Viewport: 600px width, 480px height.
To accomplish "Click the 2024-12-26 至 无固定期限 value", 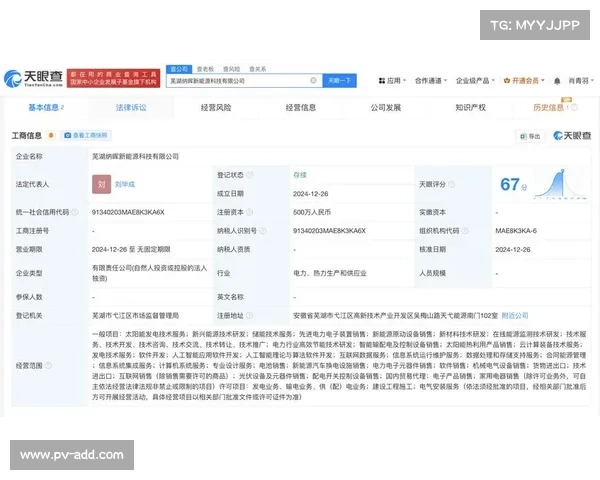I will (131, 249).
